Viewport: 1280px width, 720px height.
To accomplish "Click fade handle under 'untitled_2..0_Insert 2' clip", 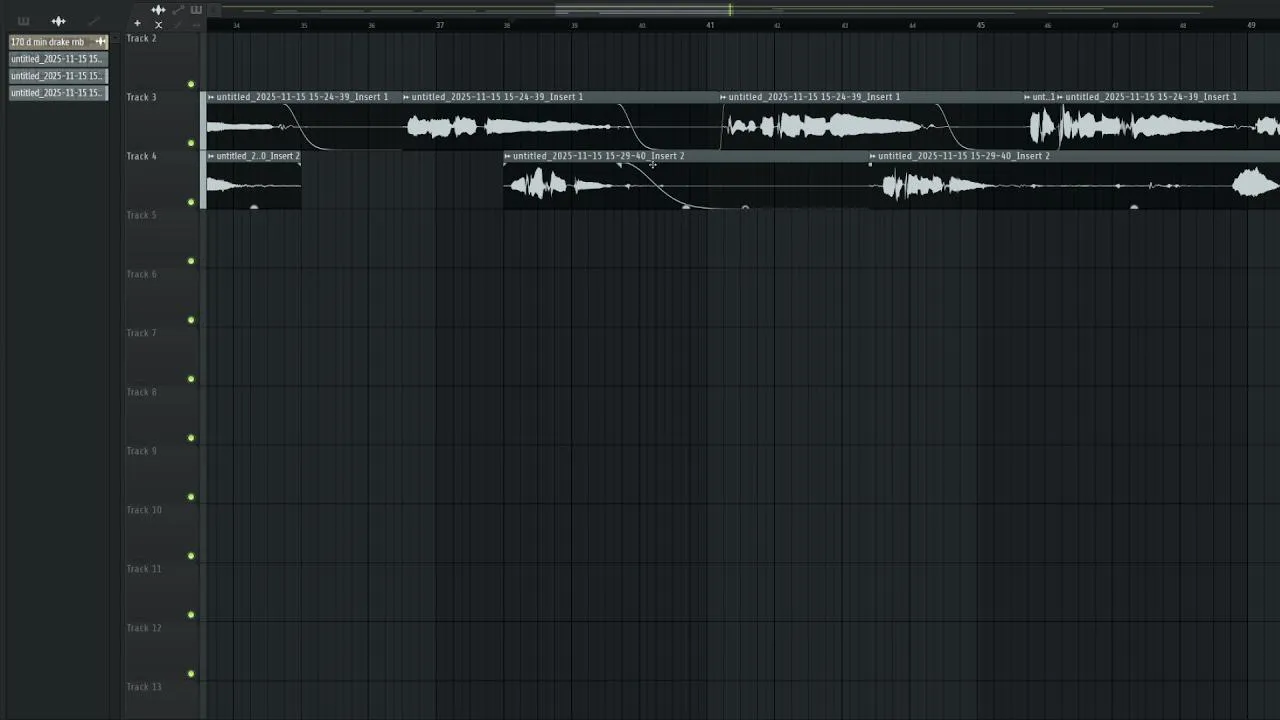I will tap(254, 207).
